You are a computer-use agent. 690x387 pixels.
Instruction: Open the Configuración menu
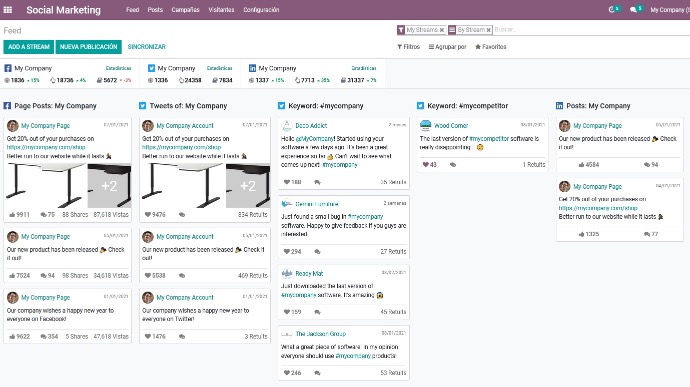[x=261, y=10]
